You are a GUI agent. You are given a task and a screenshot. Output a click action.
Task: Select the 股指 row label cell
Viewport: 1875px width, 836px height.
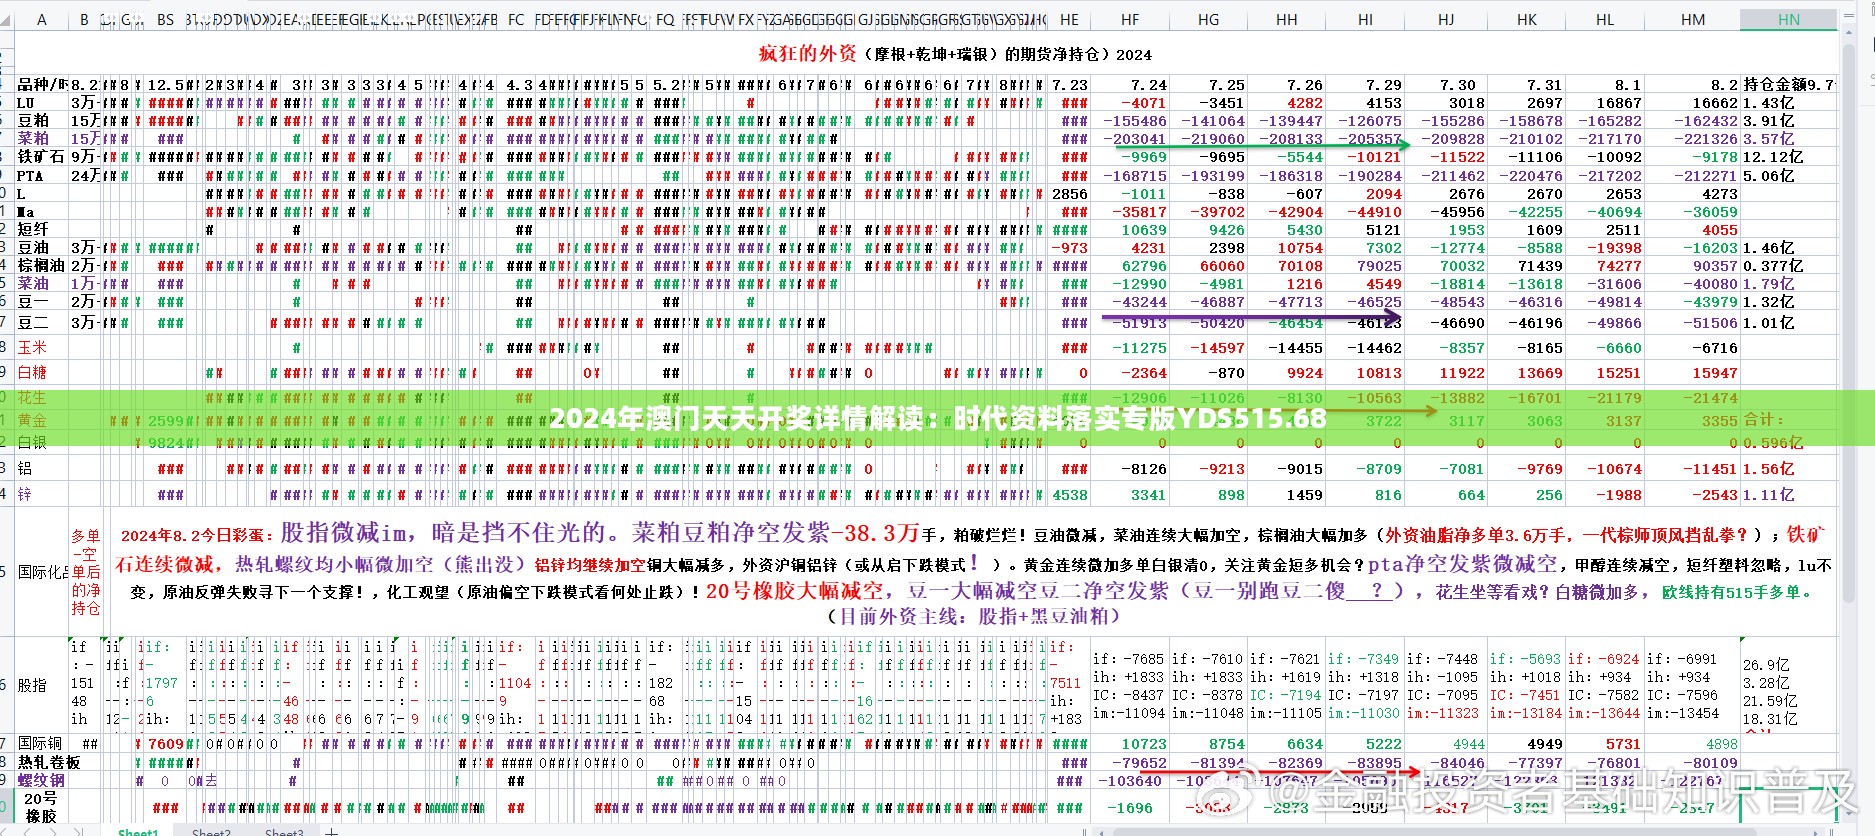(41, 685)
